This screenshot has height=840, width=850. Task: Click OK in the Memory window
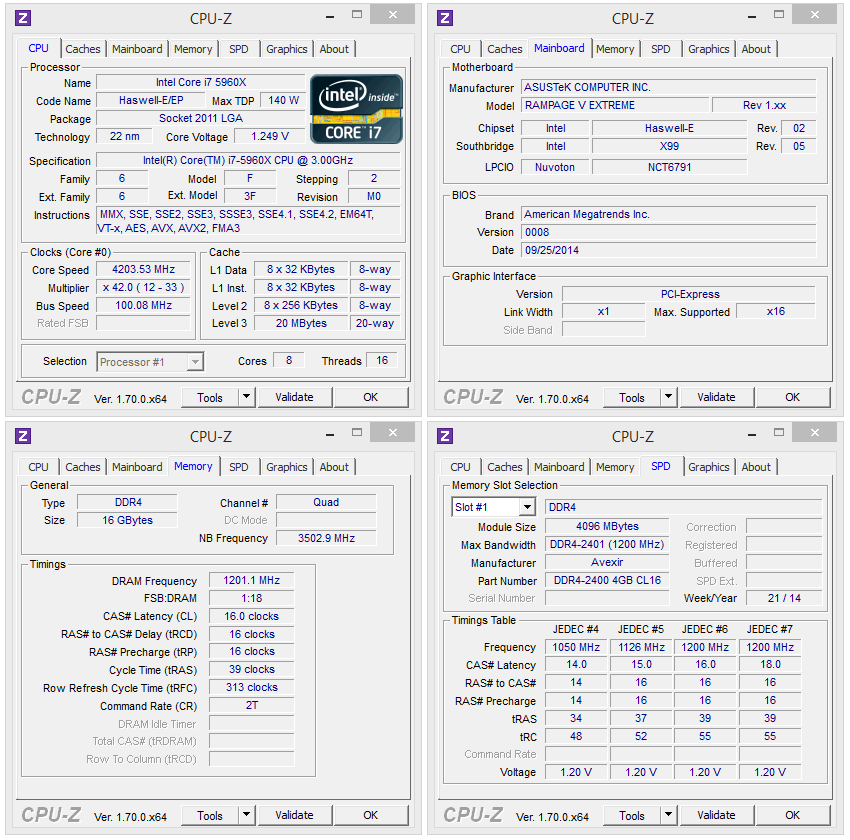371,815
